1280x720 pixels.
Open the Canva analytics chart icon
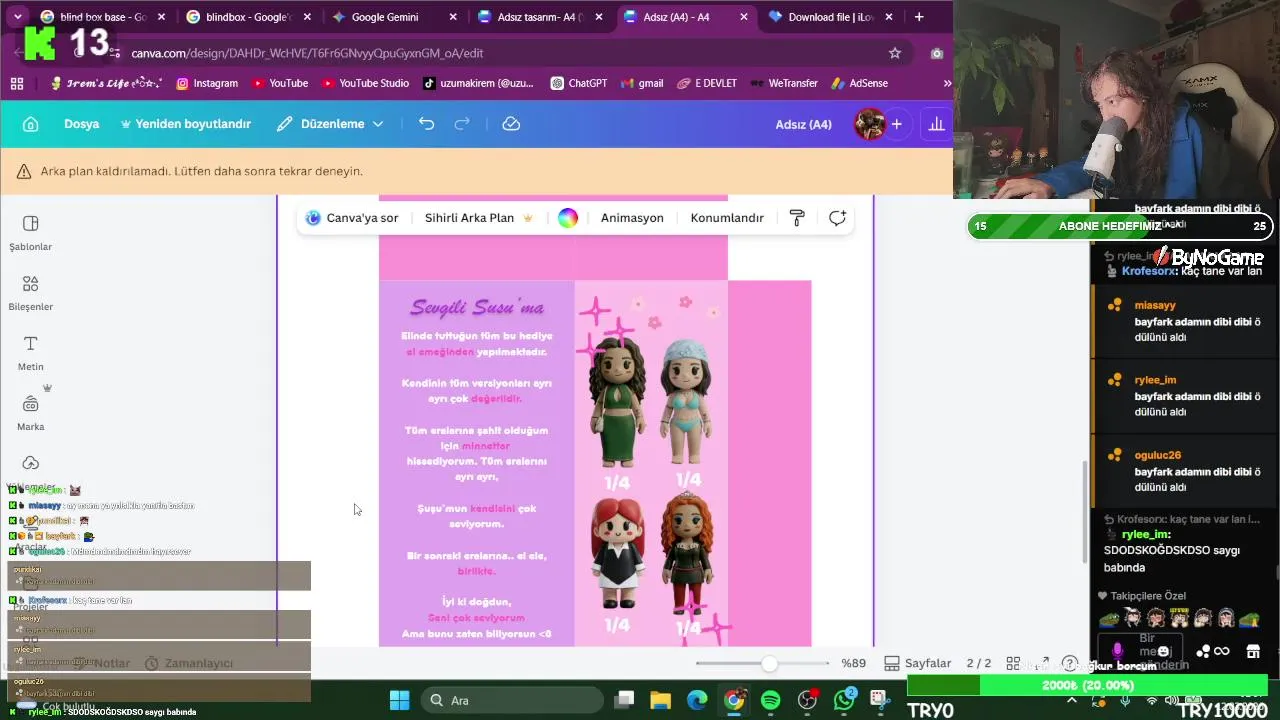click(x=936, y=124)
